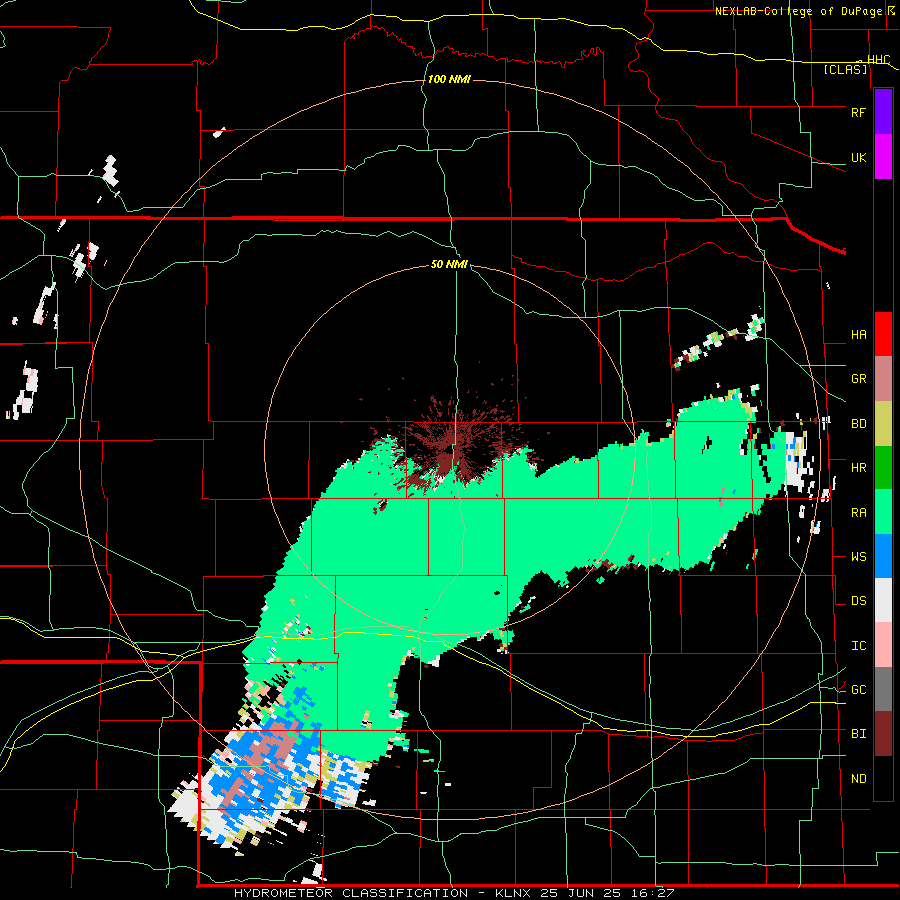
Task: Click the RA legend label
Action: (x=858, y=512)
